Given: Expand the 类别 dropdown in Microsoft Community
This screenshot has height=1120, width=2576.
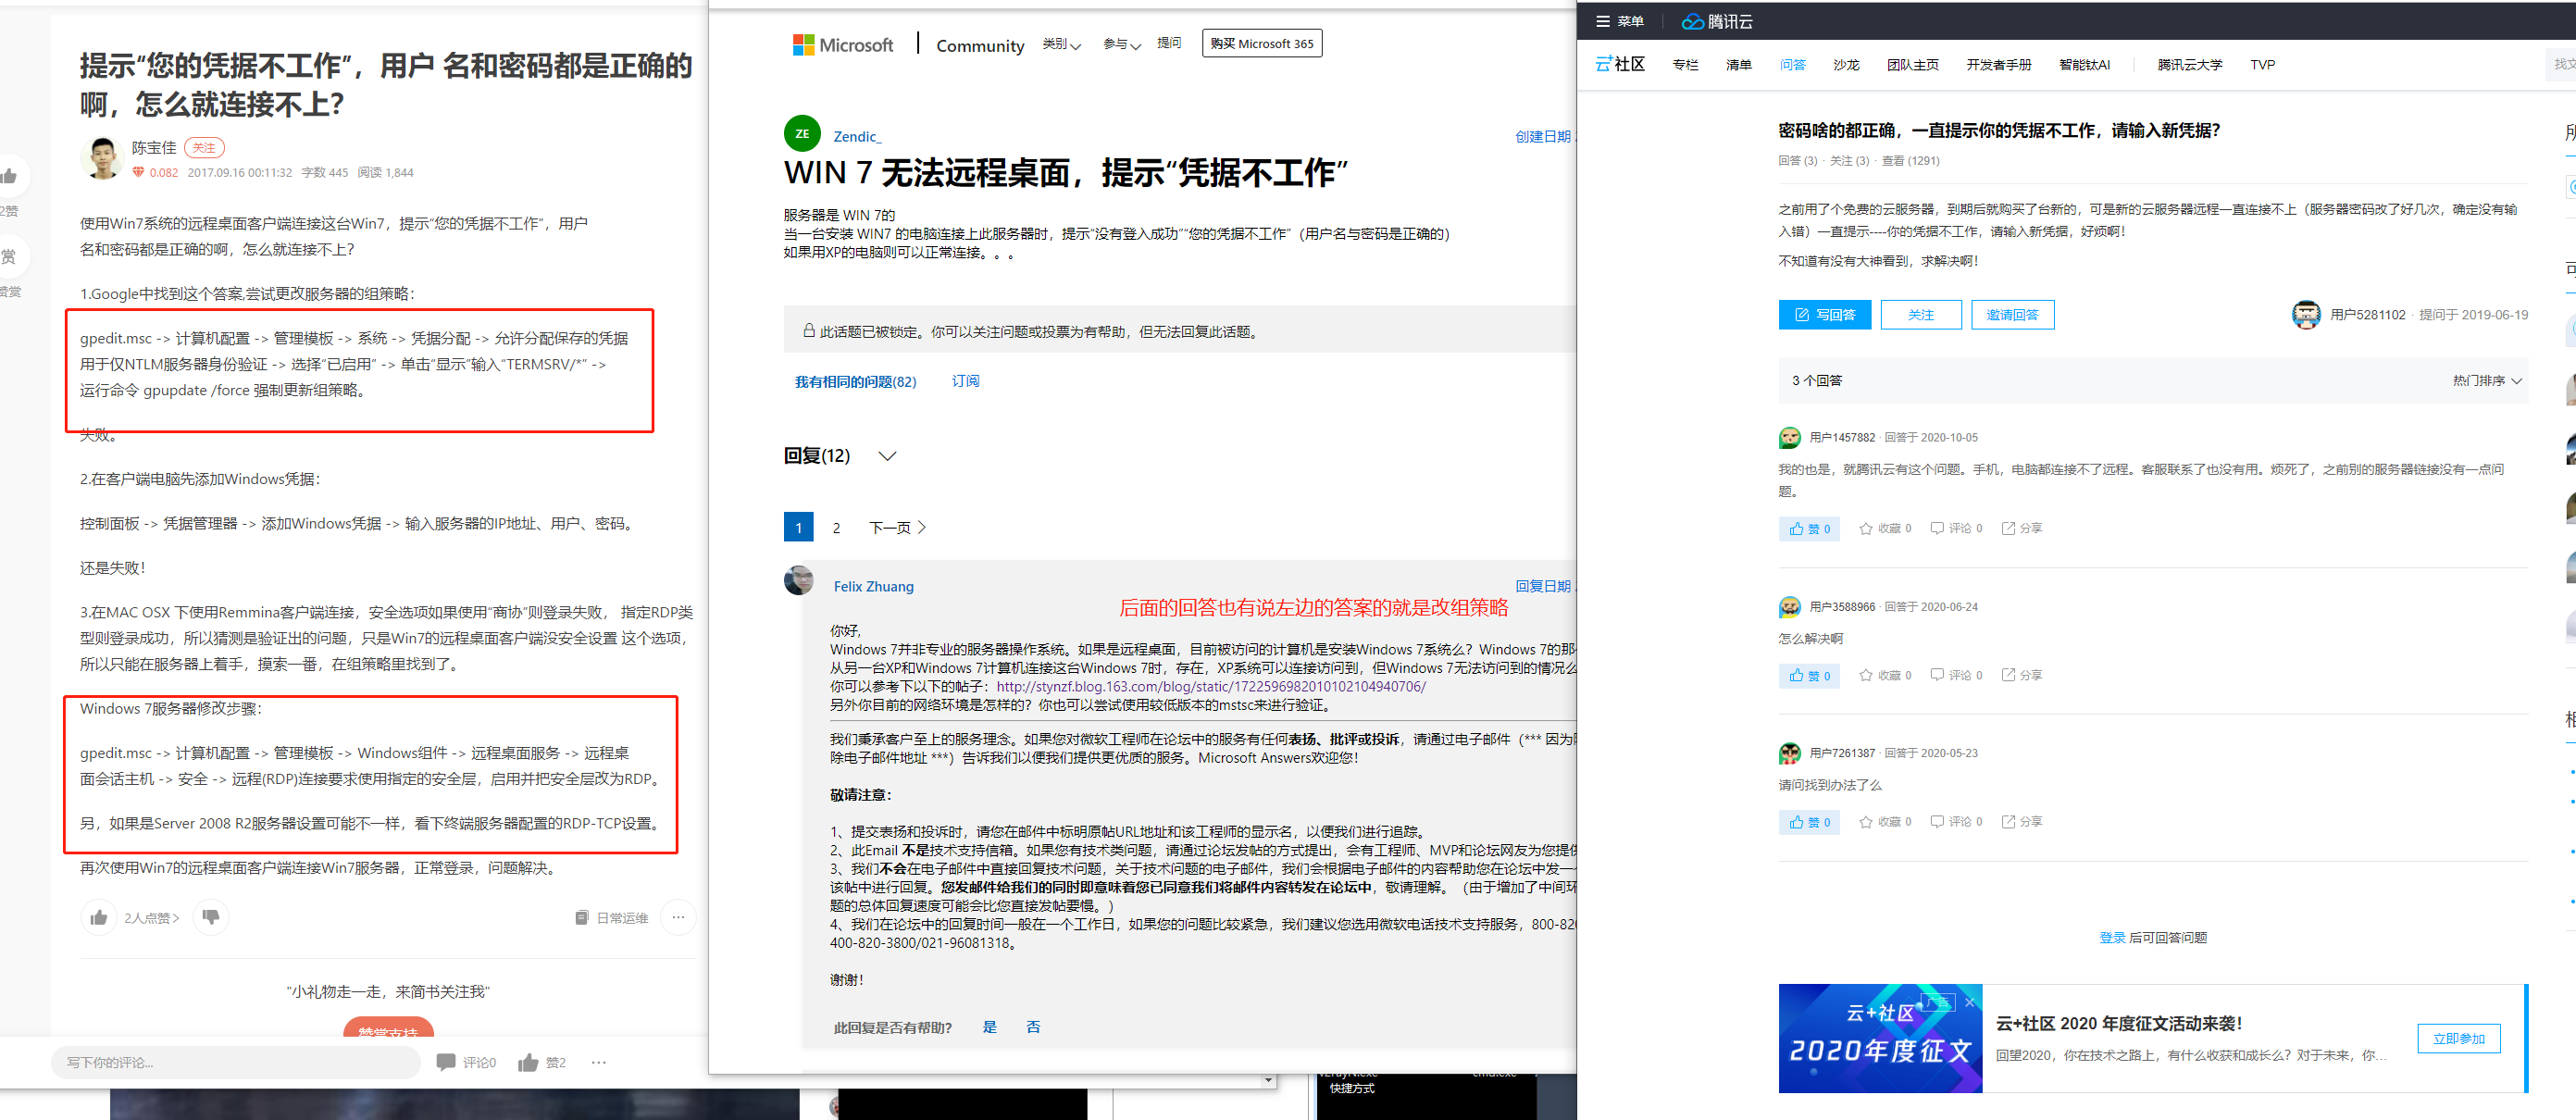Looking at the screenshot, I should click(x=1061, y=44).
